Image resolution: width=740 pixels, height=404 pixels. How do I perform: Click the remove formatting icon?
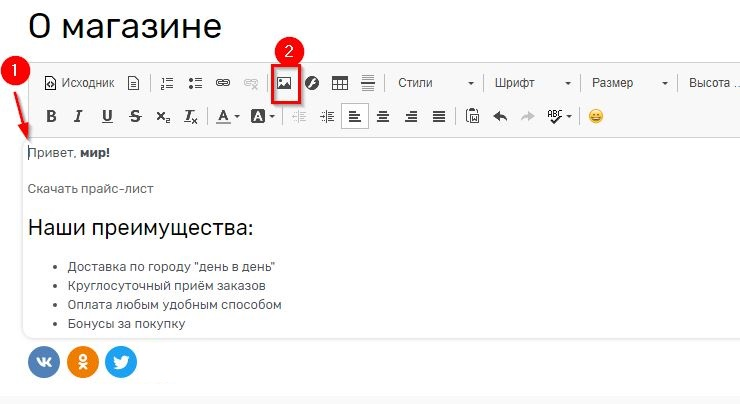click(191, 116)
